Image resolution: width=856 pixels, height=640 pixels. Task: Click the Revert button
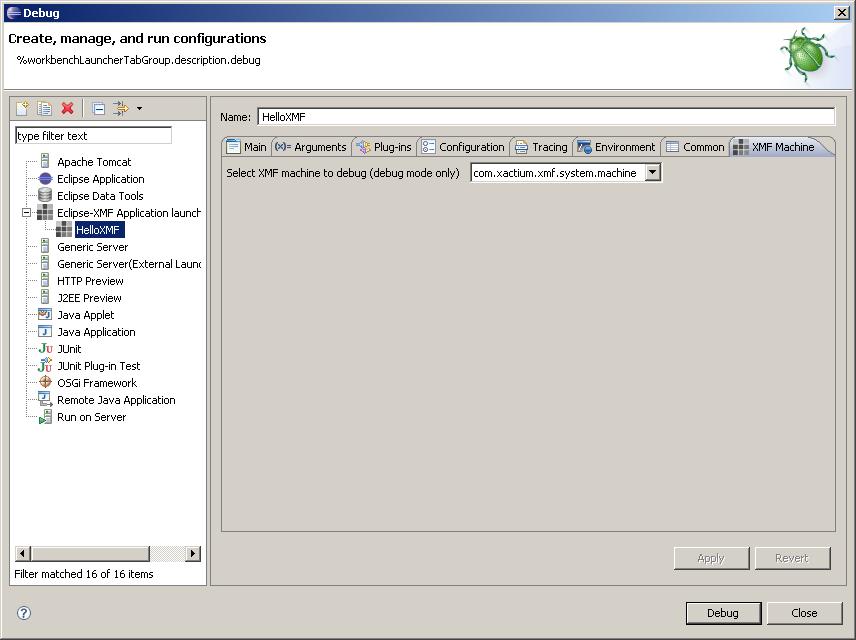pyautogui.click(x=792, y=558)
